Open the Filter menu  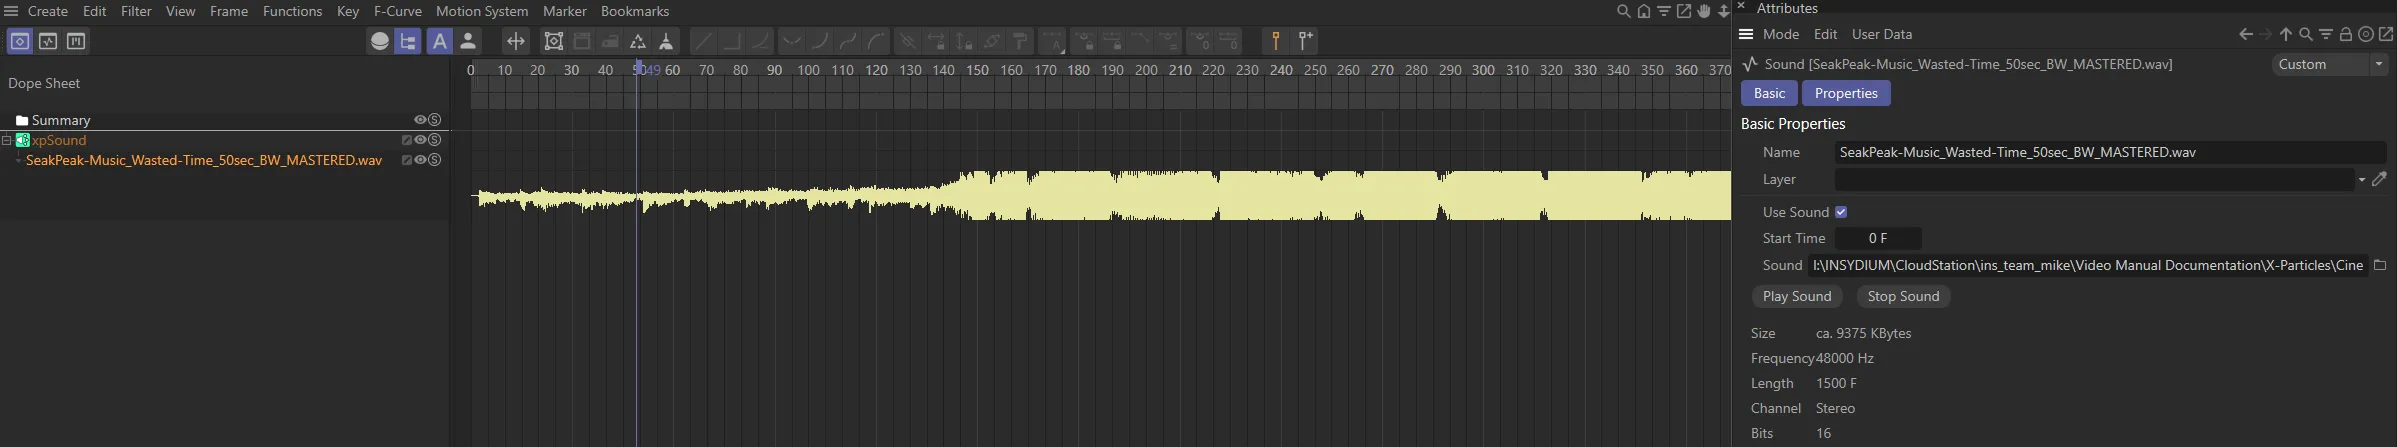click(x=136, y=11)
